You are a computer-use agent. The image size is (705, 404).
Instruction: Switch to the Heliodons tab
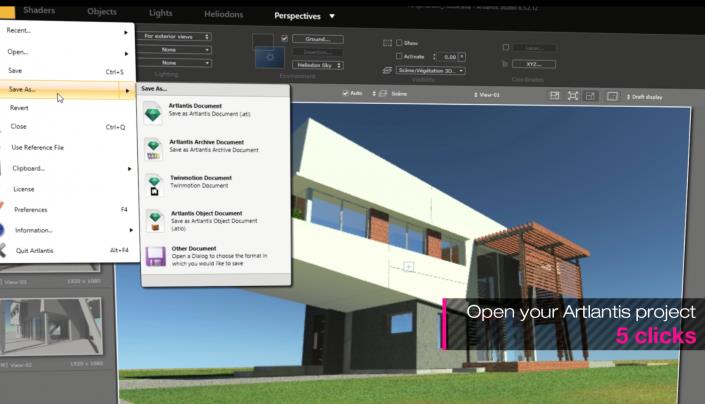223,14
